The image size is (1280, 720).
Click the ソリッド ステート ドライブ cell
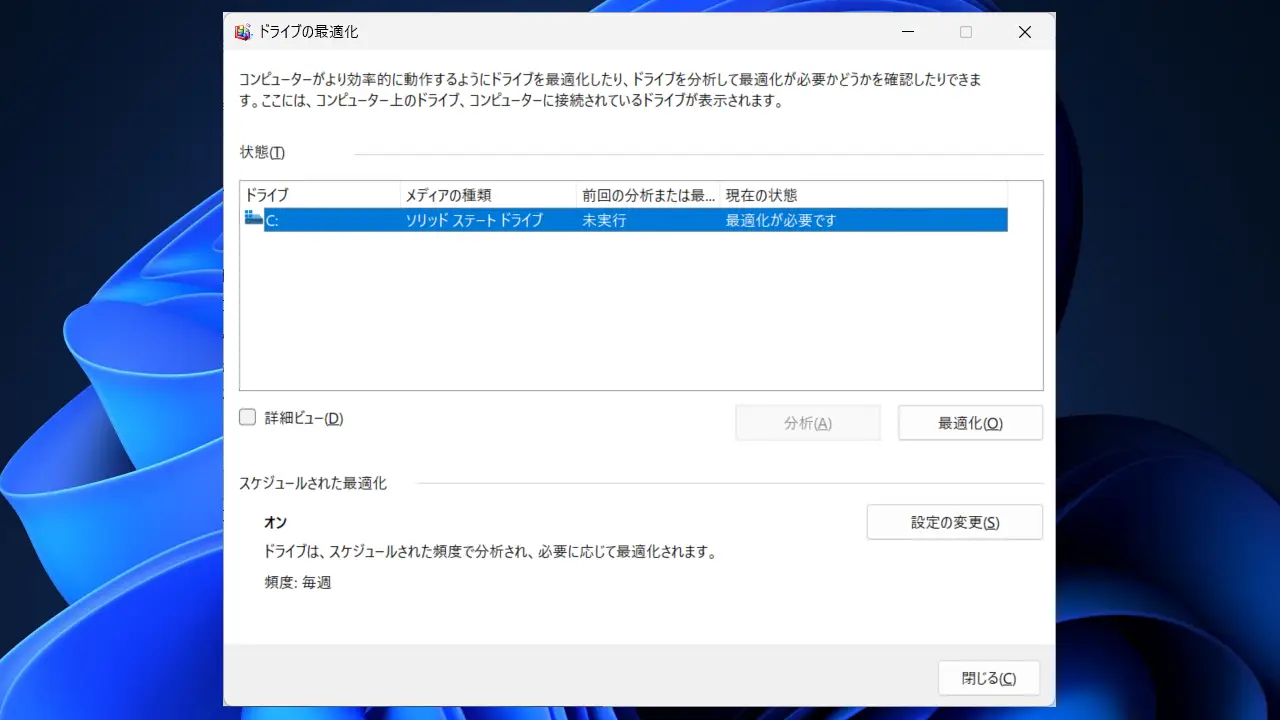tap(474, 220)
